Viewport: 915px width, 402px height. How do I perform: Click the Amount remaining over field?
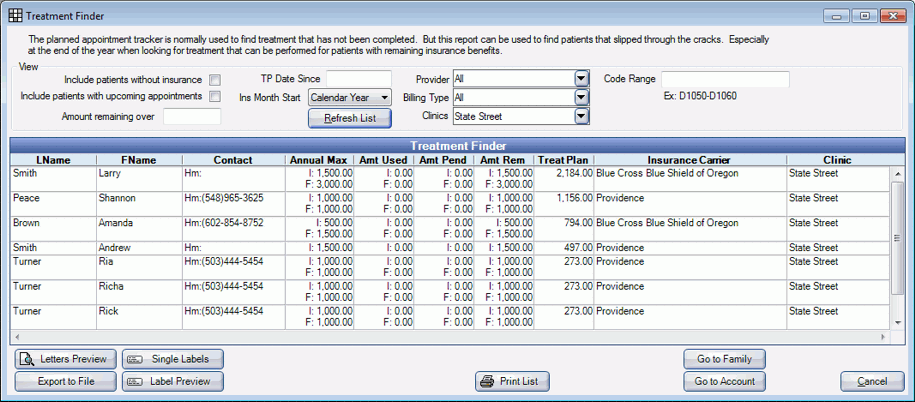[x=192, y=116]
